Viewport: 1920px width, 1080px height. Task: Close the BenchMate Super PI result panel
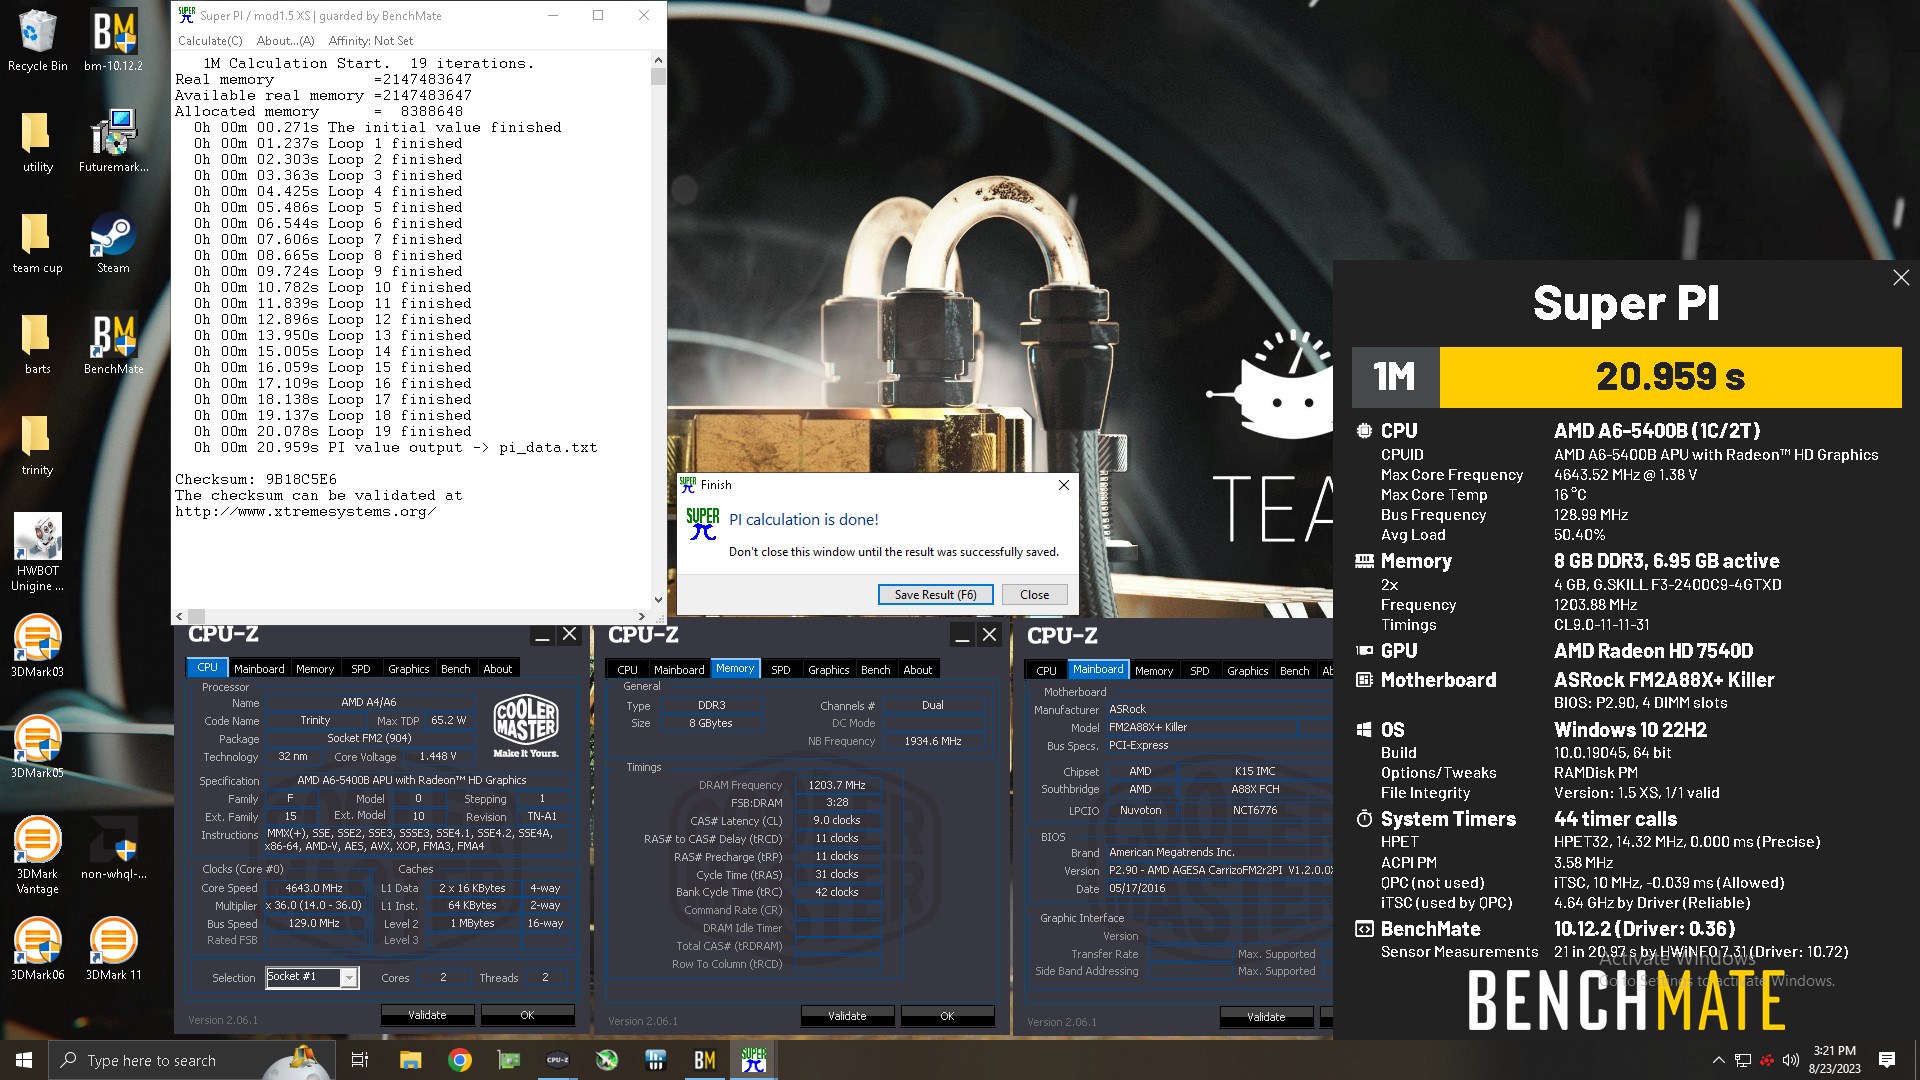pyautogui.click(x=1901, y=278)
